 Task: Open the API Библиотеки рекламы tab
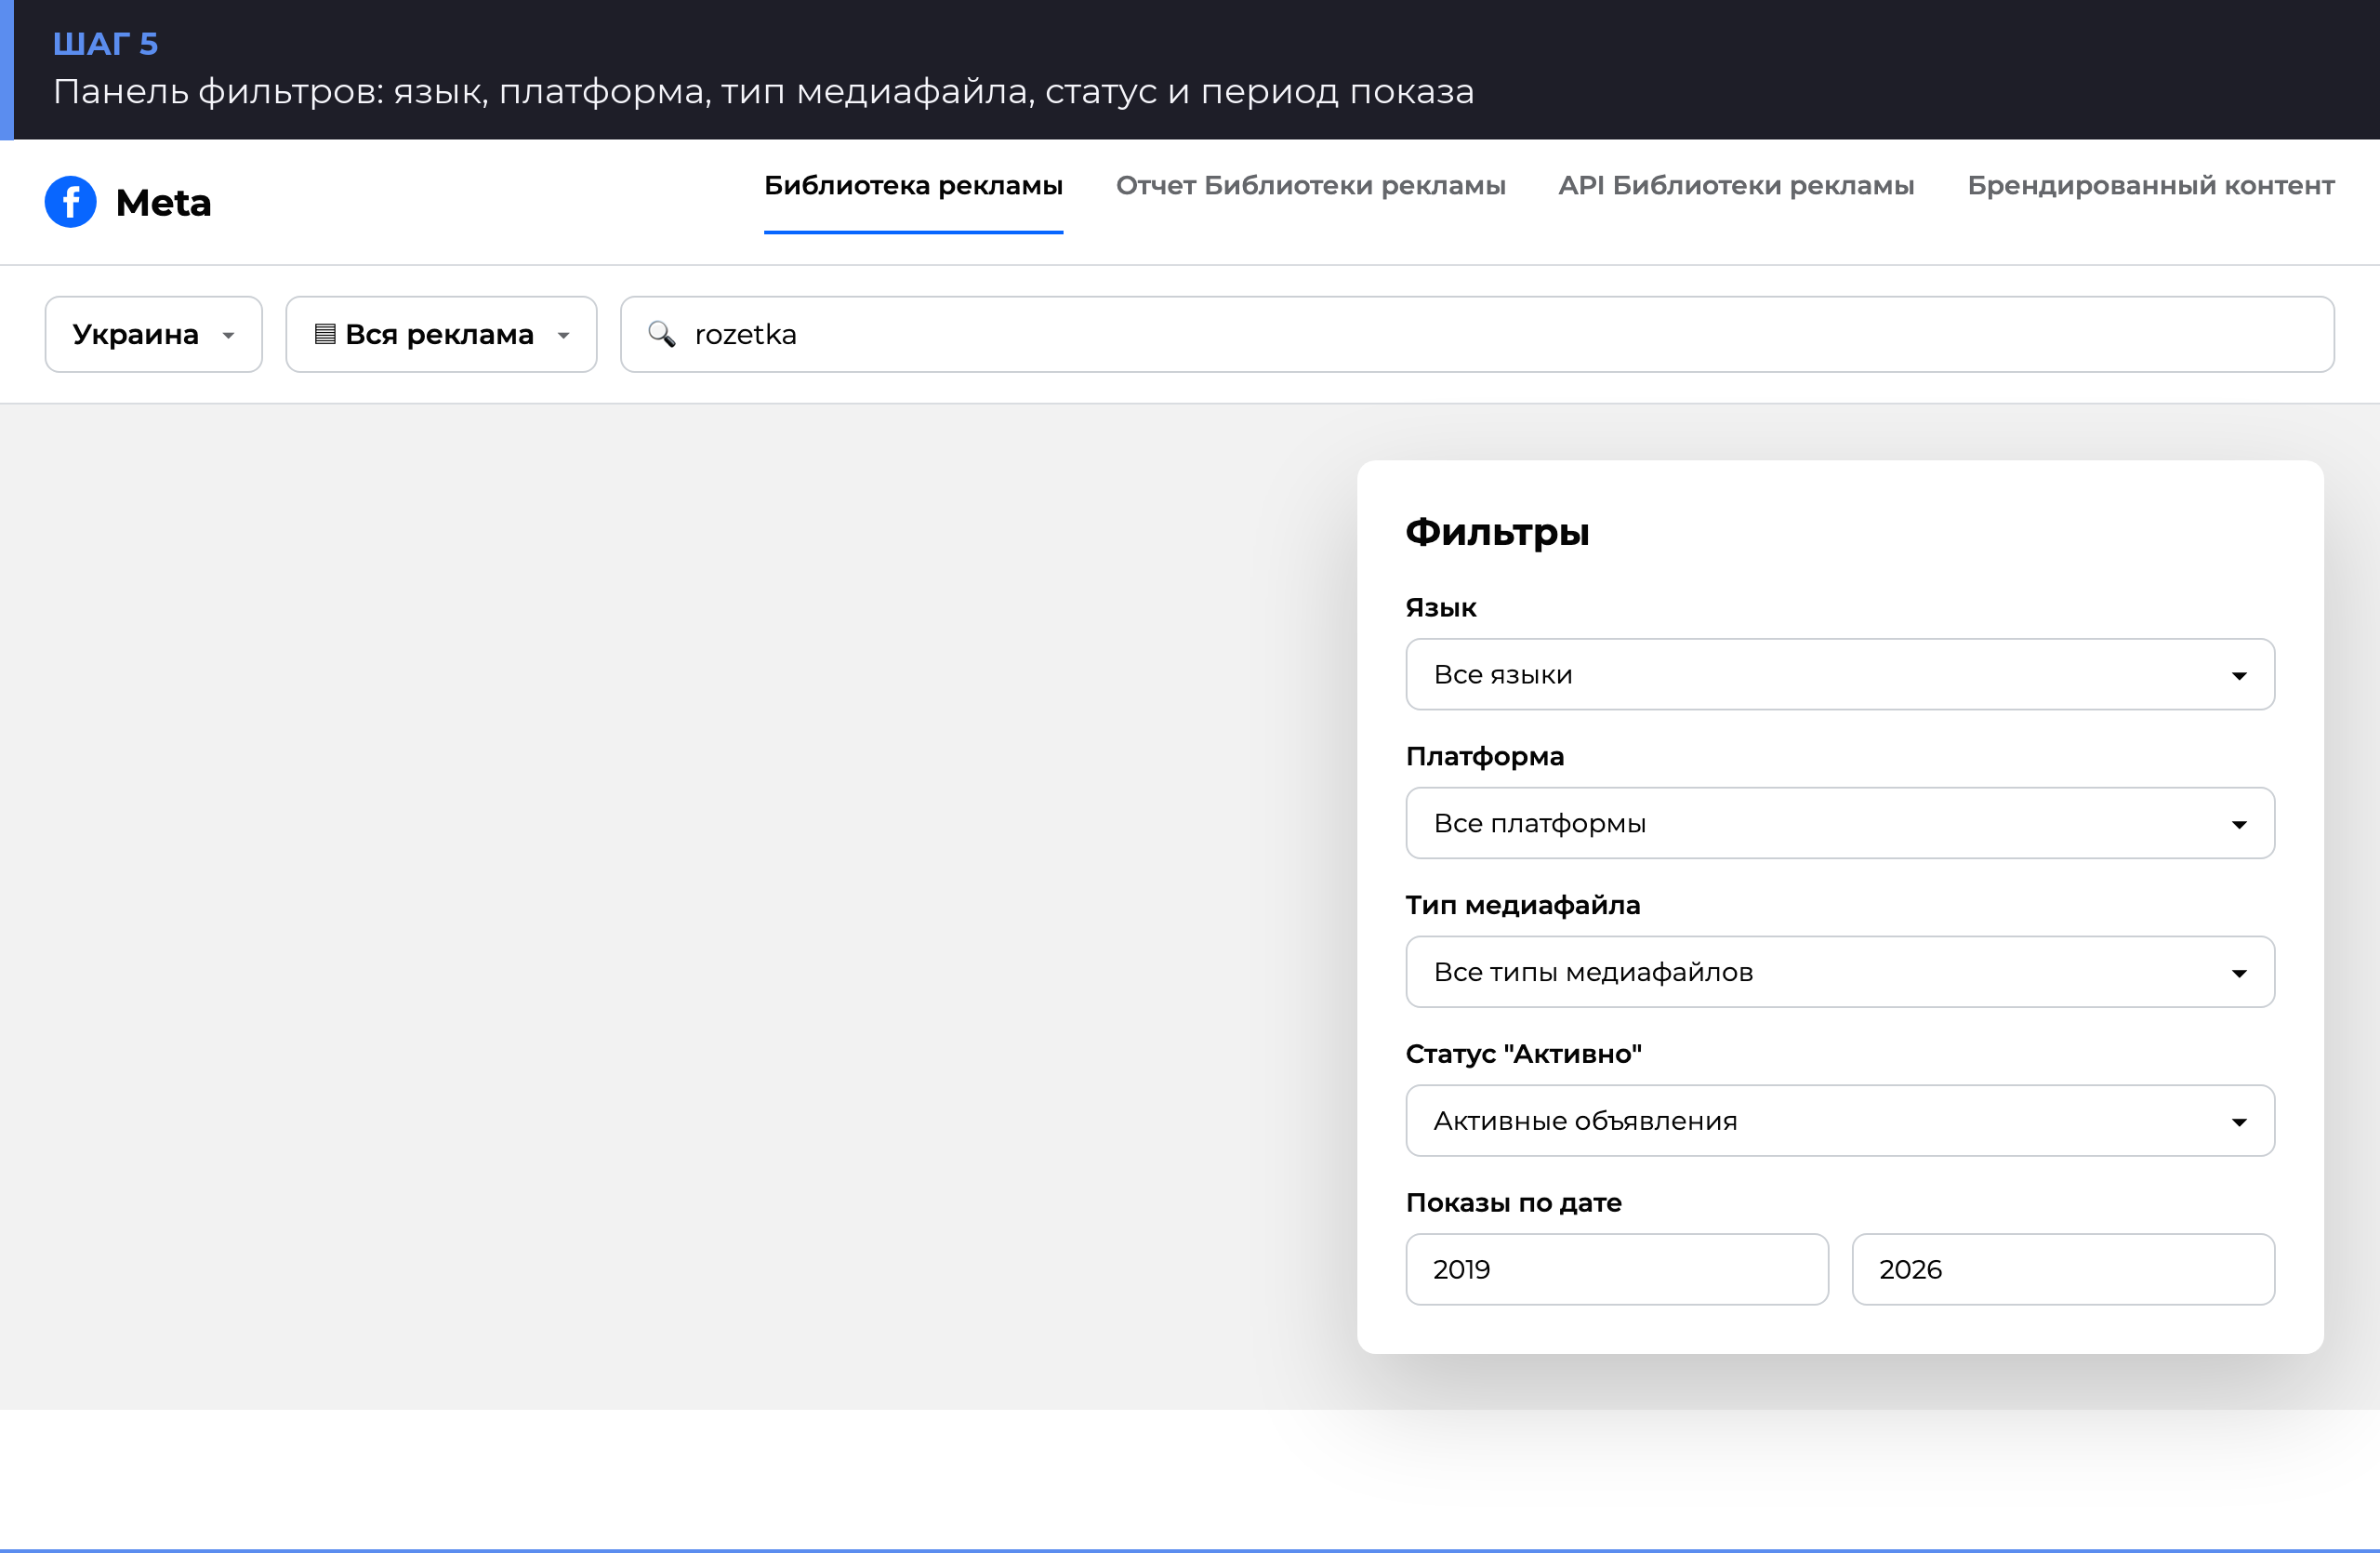click(1736, 186)
